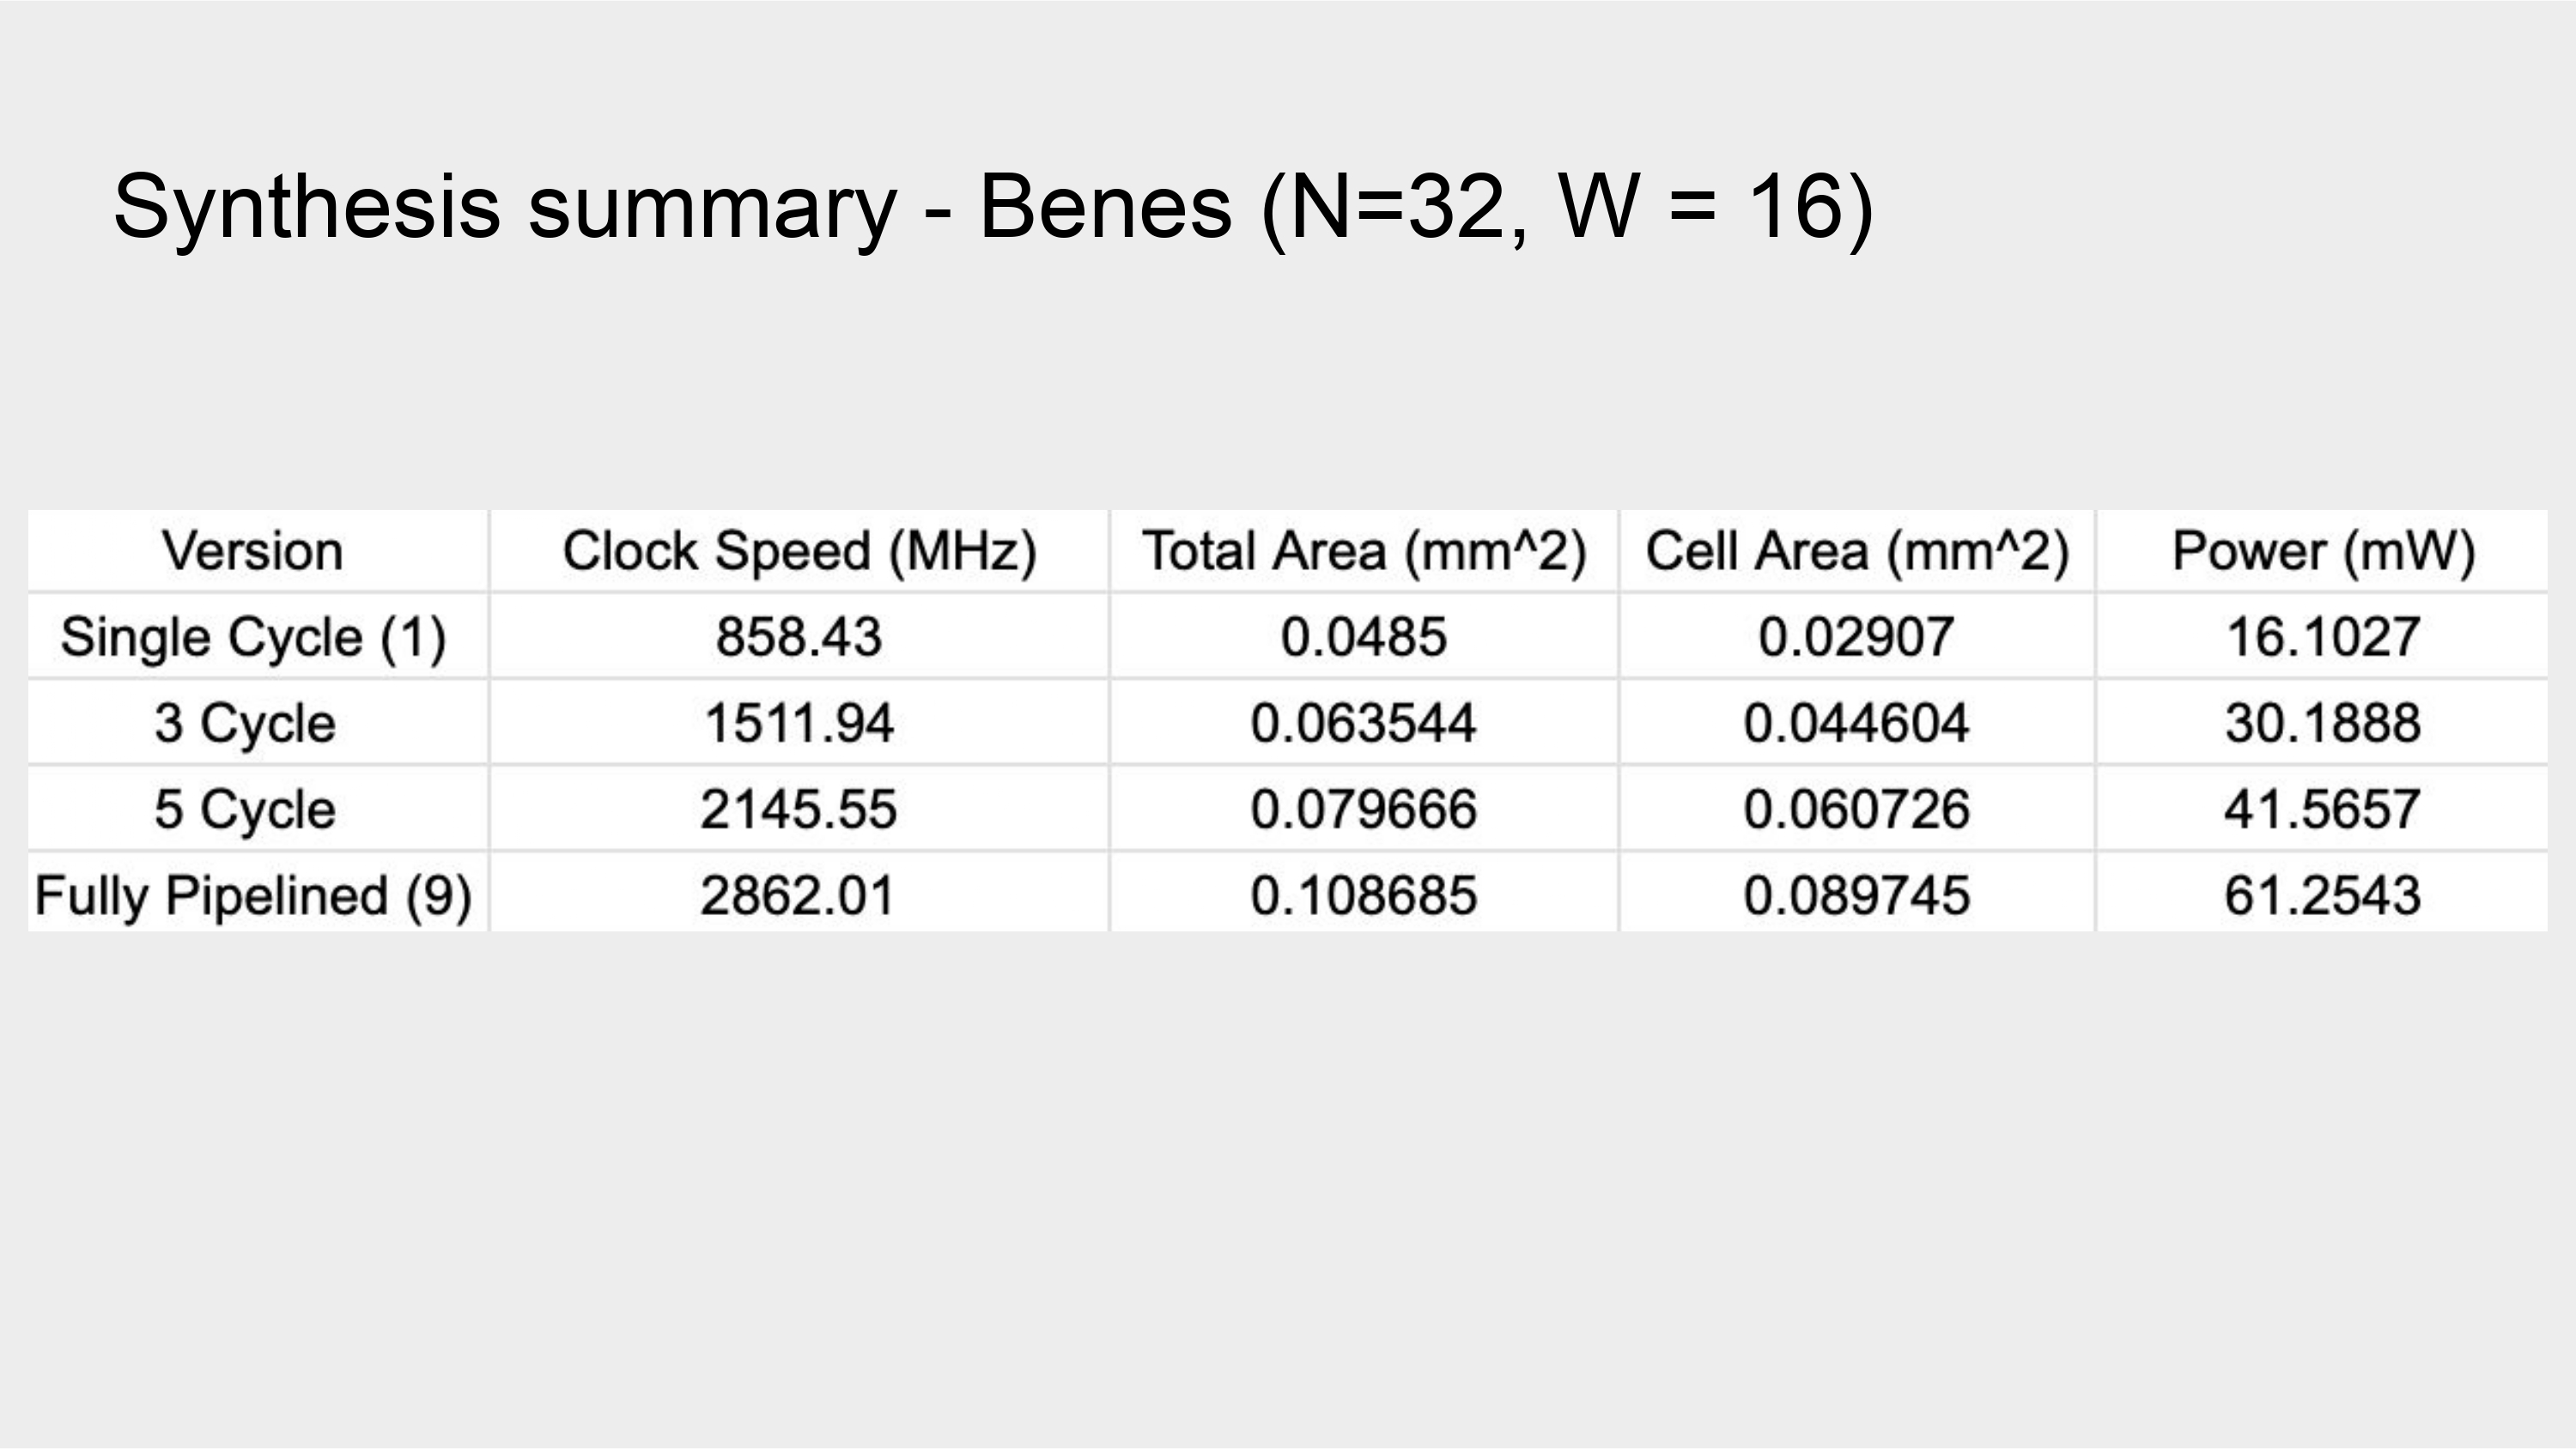Image resolution: width=2576 pixels, height=1449 pixels.
Task: Click the clock speed value 2145.55
Action: [799, 809]
